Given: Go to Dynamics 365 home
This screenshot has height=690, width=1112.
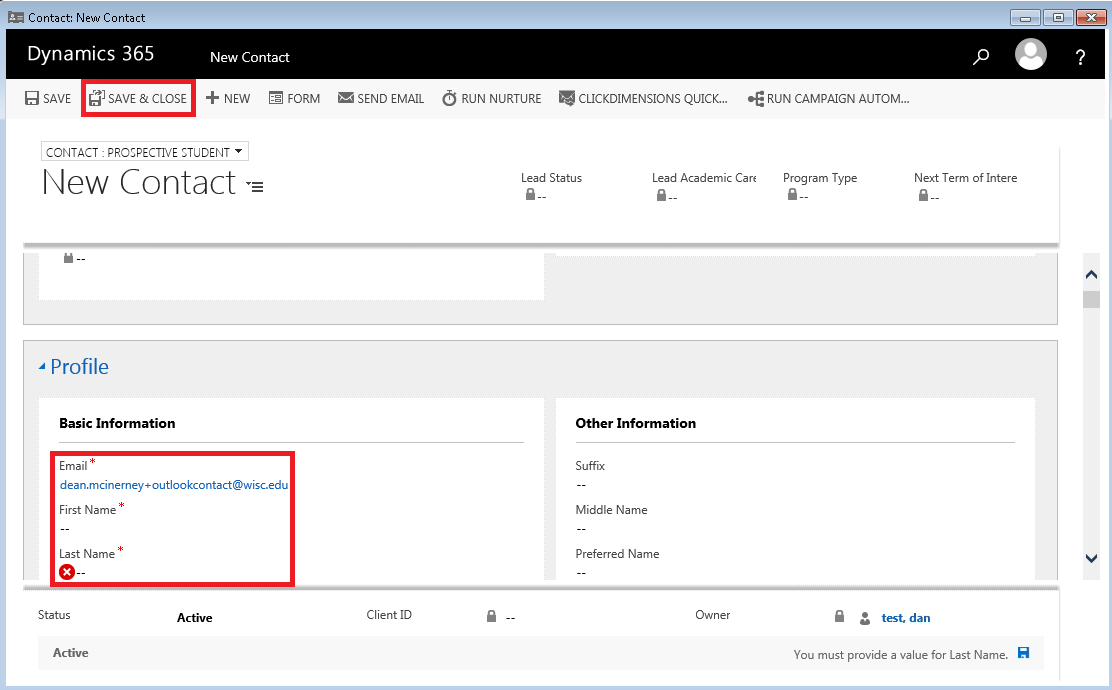Looking at the screenshot, I should [90, 54].
